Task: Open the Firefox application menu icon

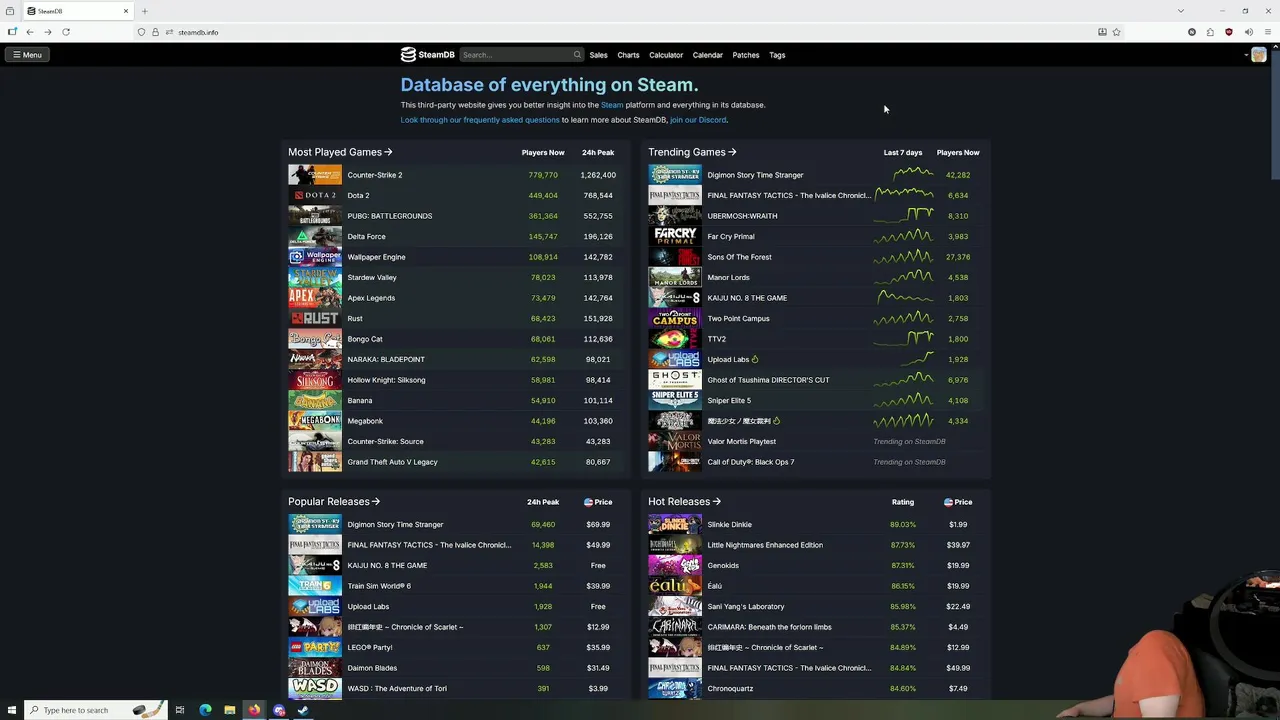Action: coord(1267,32)
